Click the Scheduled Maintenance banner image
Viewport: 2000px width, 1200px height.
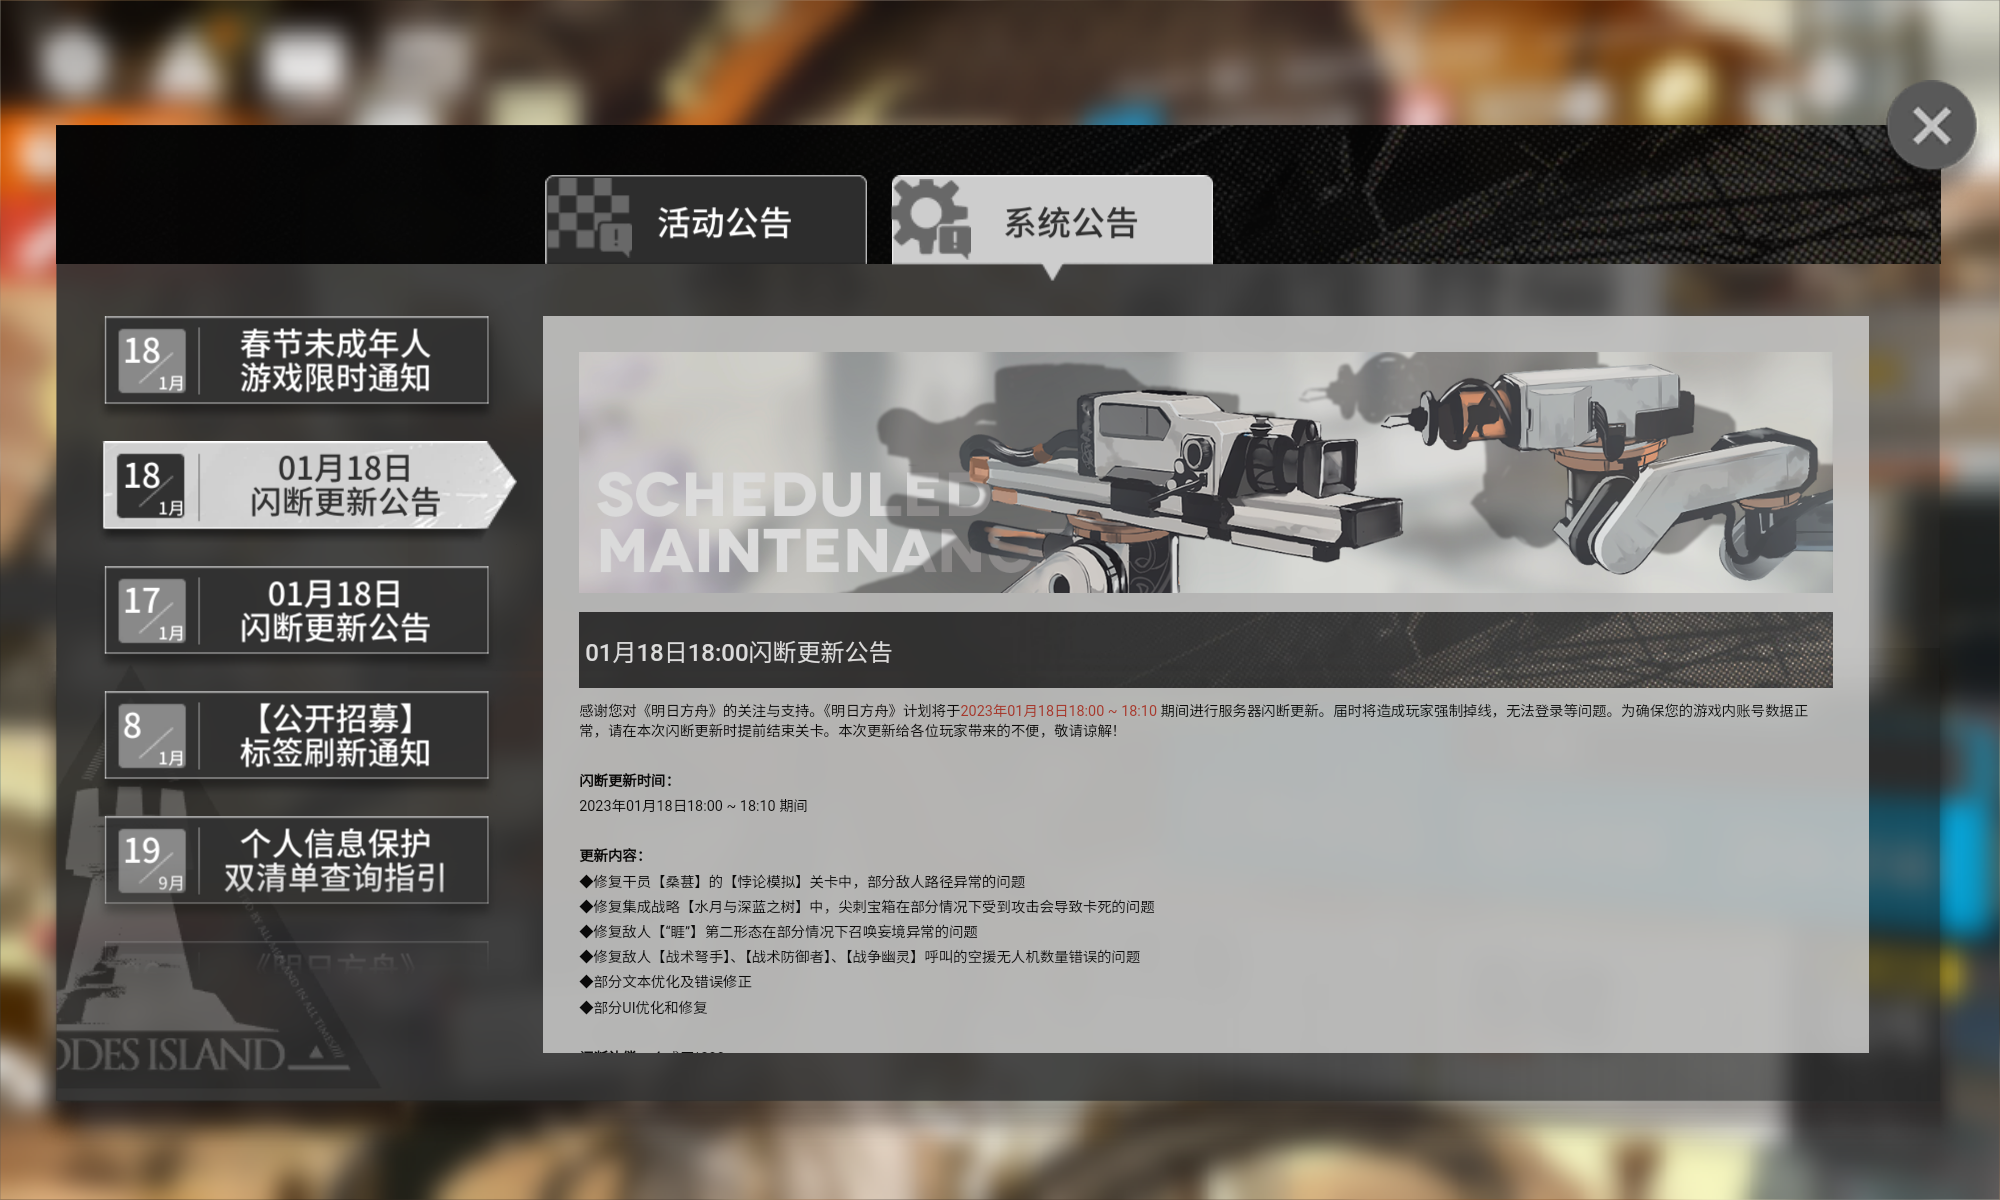point(1205,472)
